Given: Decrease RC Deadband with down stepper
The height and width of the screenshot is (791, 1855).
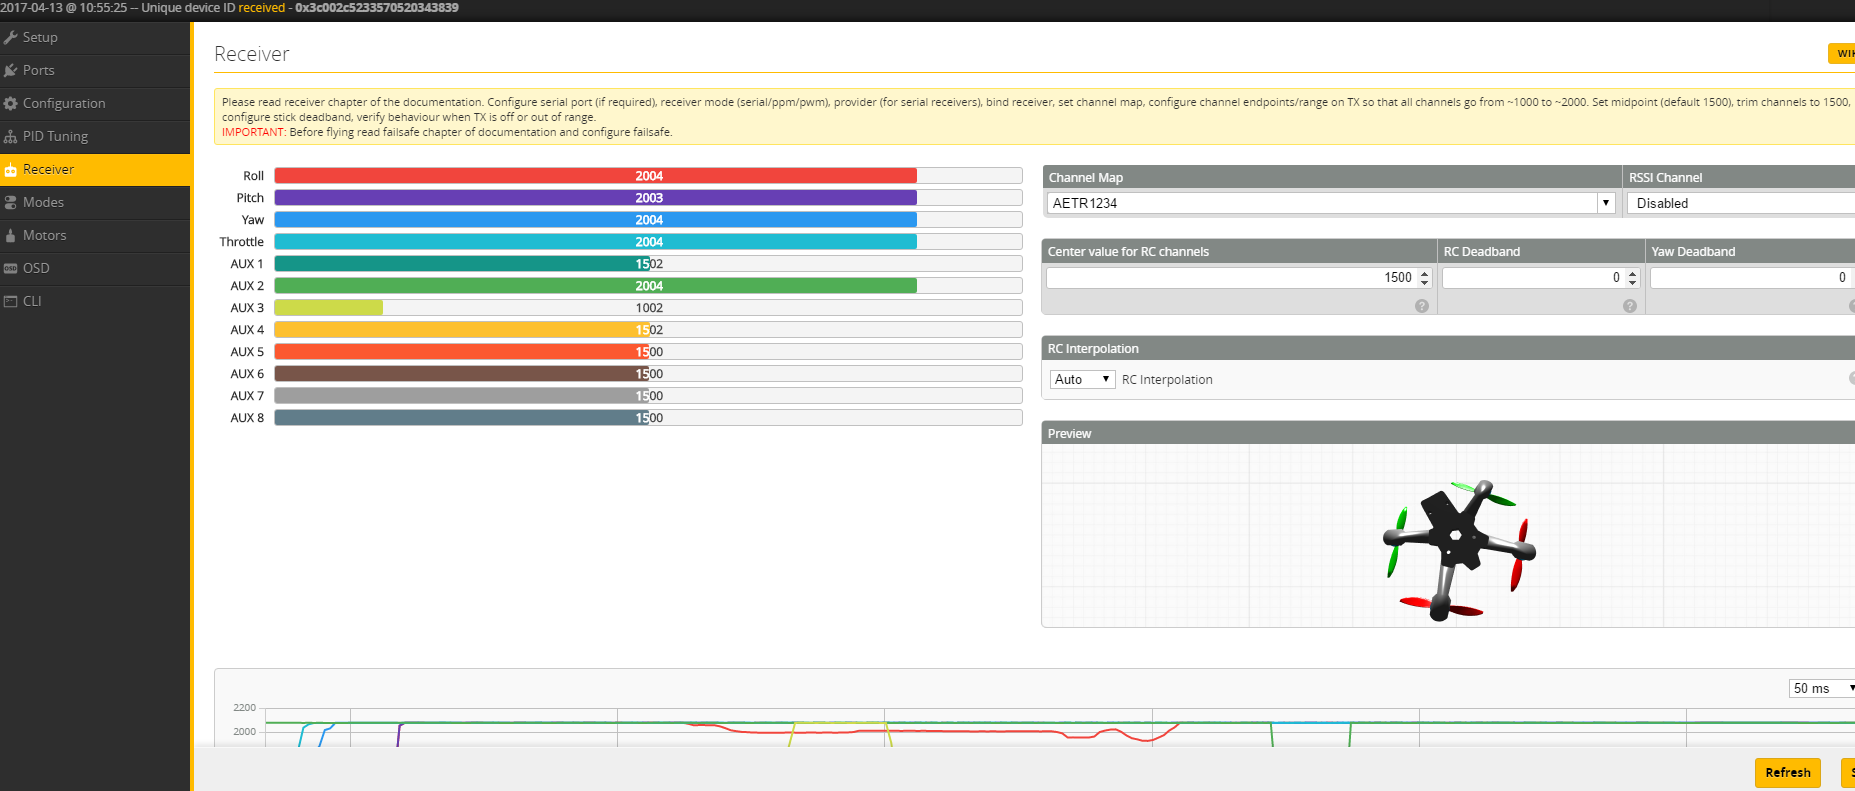Looking at the screenshot, I should 1633,283.
